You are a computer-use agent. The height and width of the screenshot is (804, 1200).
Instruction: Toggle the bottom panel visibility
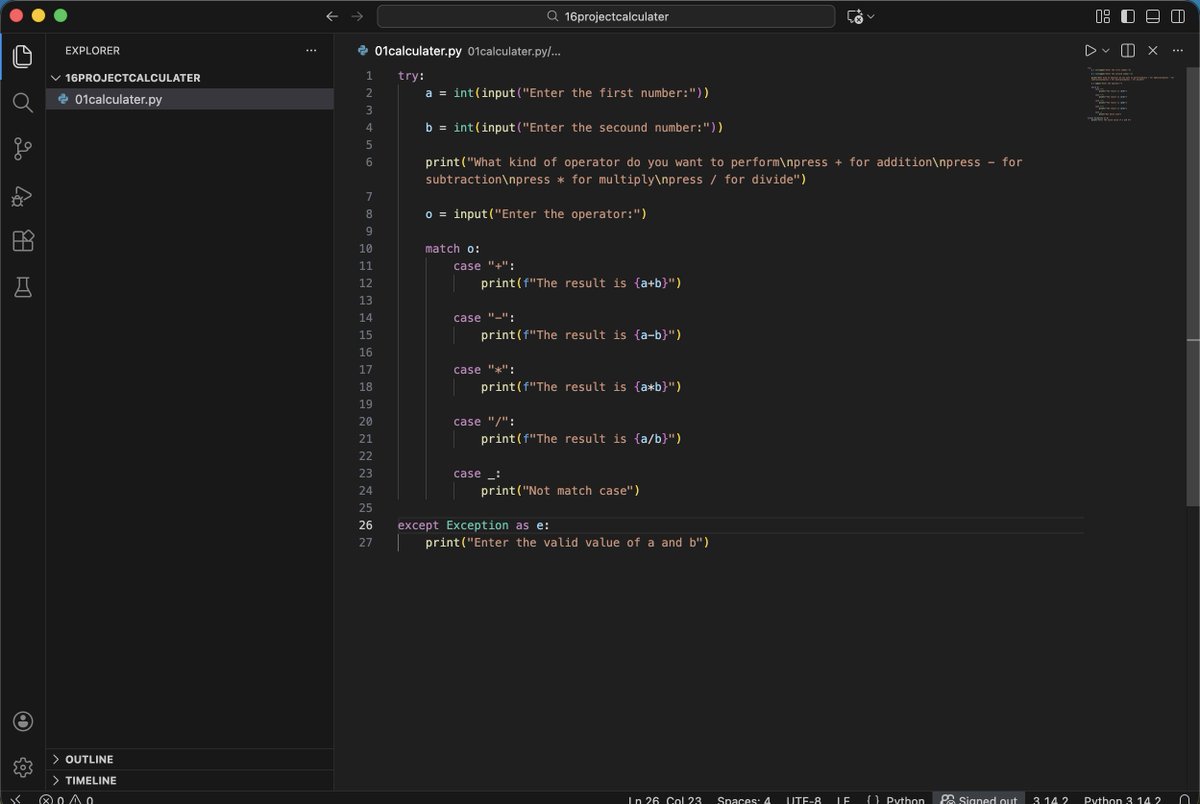1152,16
